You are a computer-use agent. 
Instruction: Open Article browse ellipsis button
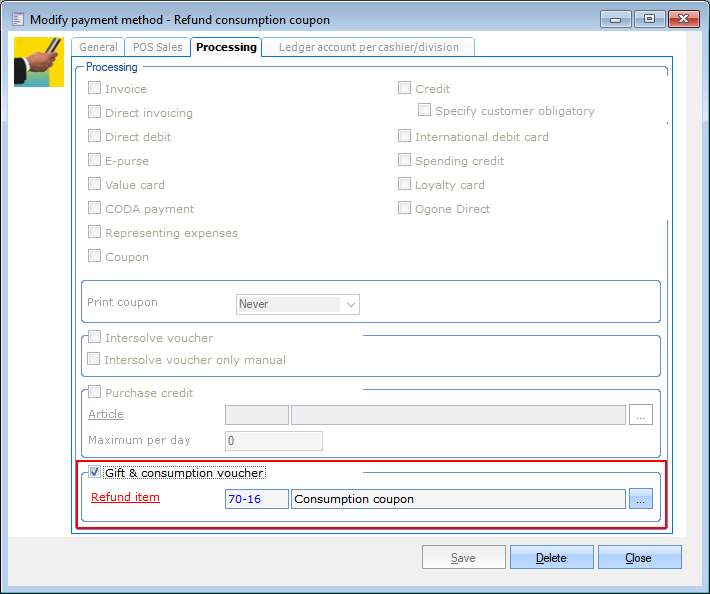click(x=641, y=415)
